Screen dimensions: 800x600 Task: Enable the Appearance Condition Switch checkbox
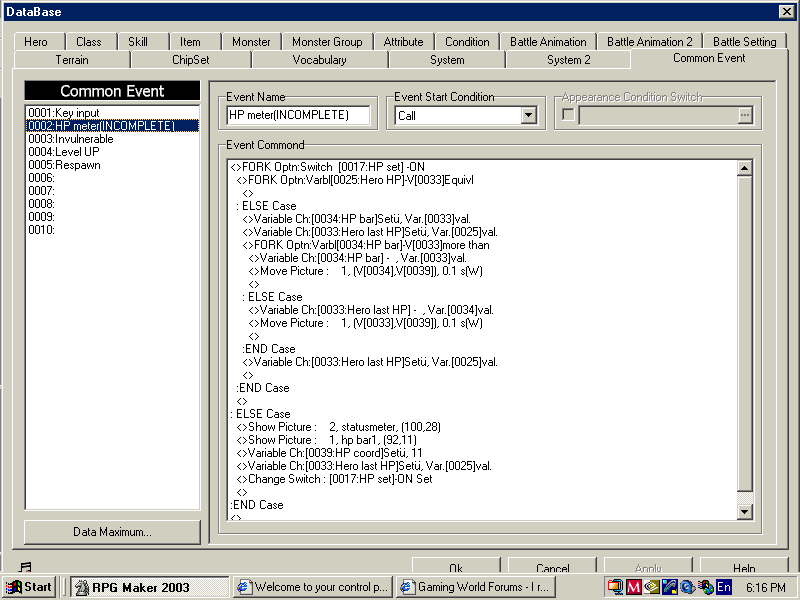pos(566,114)
